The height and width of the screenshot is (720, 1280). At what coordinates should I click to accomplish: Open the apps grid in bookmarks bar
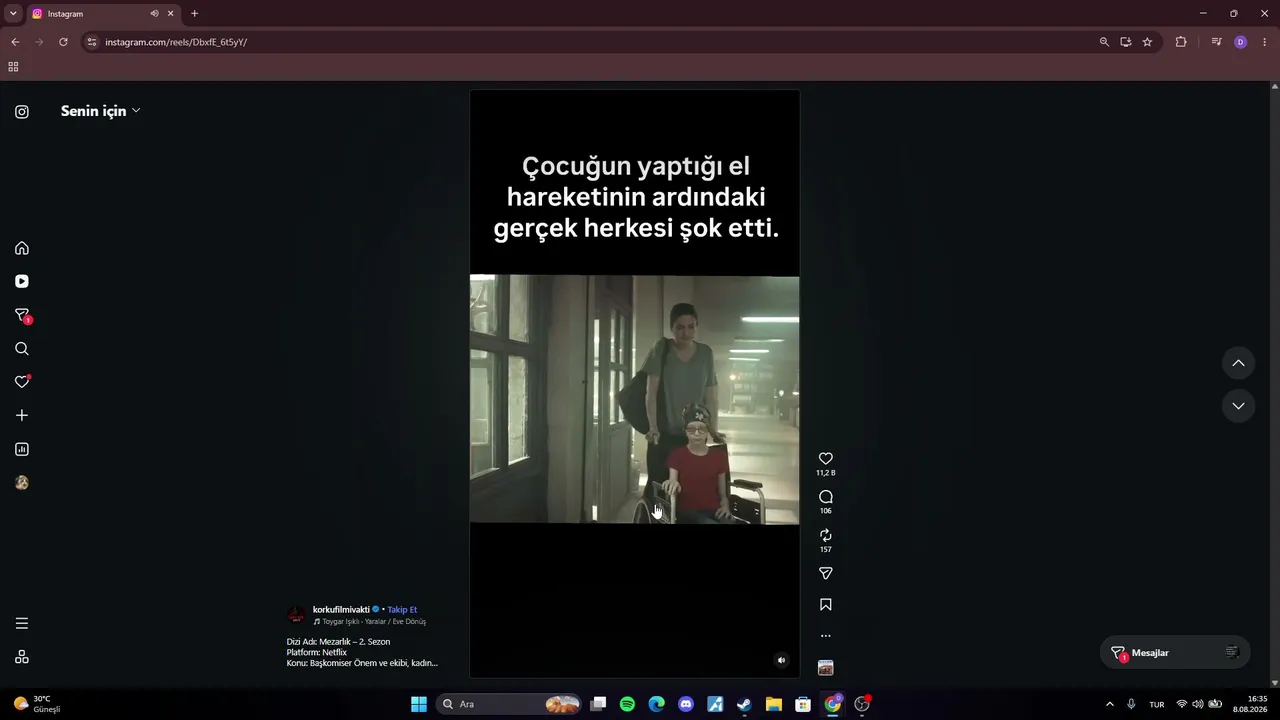[13, 67]
